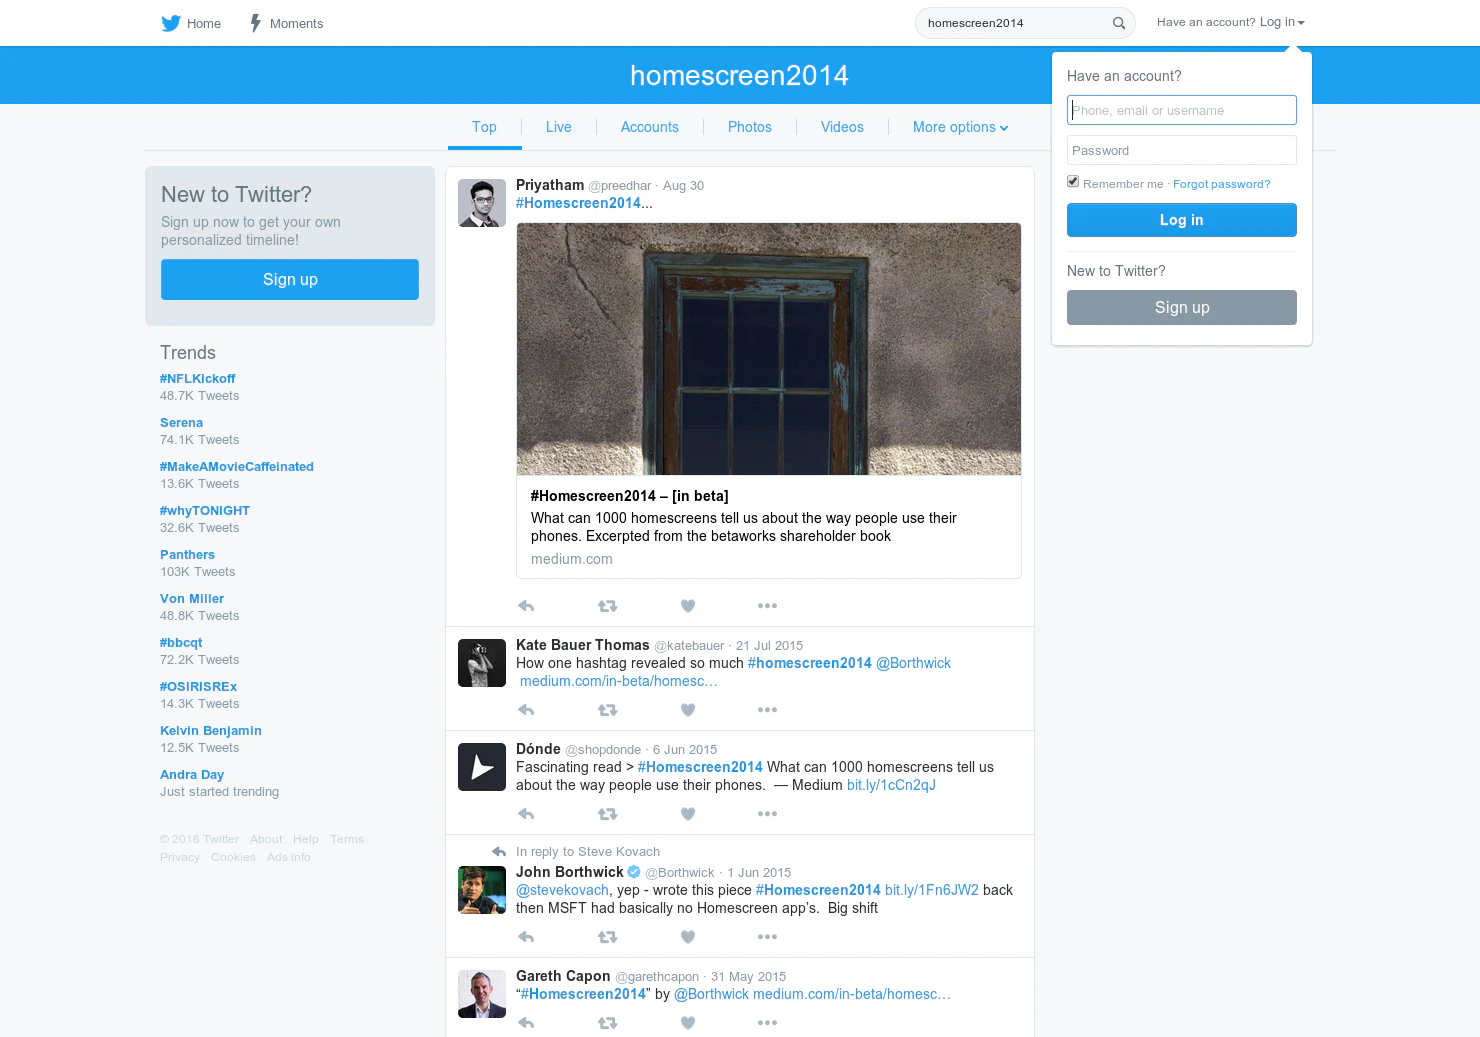
Task: Like Priyatham's tweet with heart icon
Action: (x=688, y=606)
